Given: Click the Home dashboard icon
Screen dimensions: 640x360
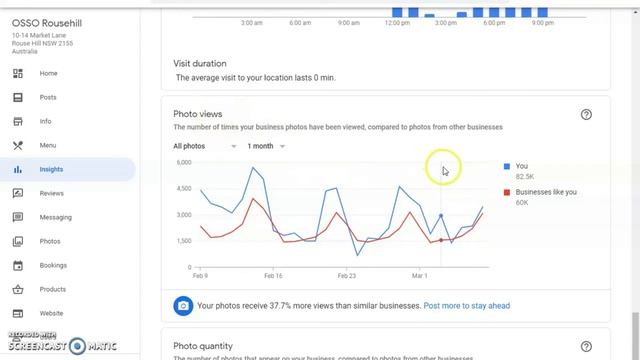Looking at the screenshot, I should tap(18, 73).
